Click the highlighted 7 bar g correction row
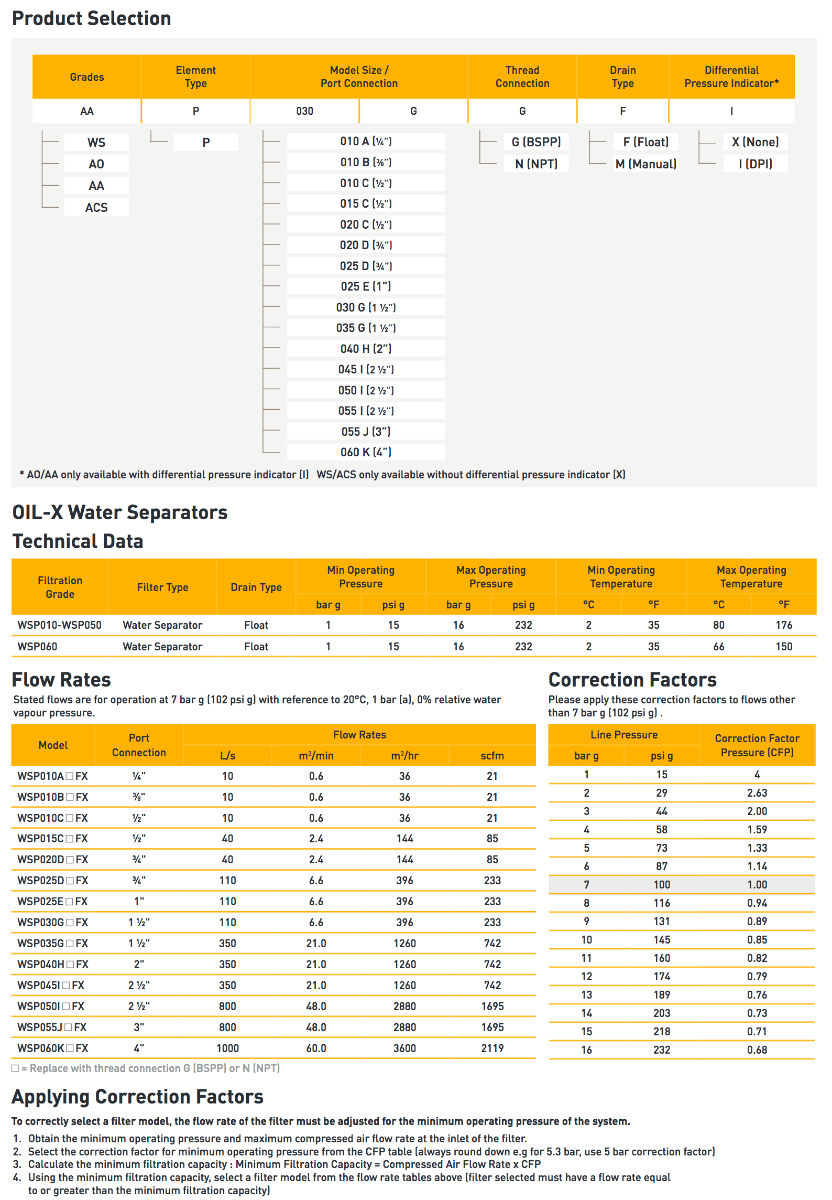 click(682, 885)
